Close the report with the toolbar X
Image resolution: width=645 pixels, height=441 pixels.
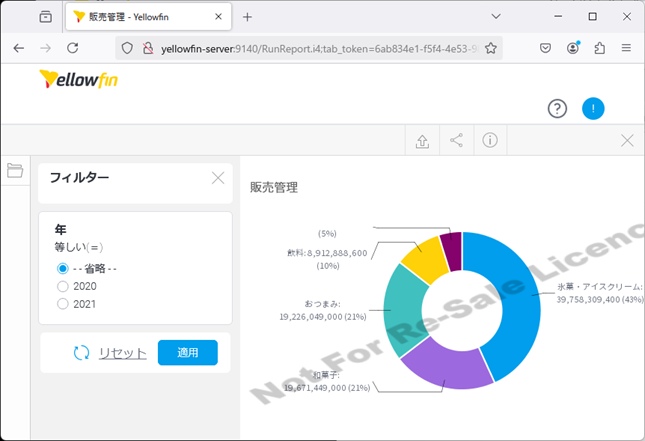(627, 141)
